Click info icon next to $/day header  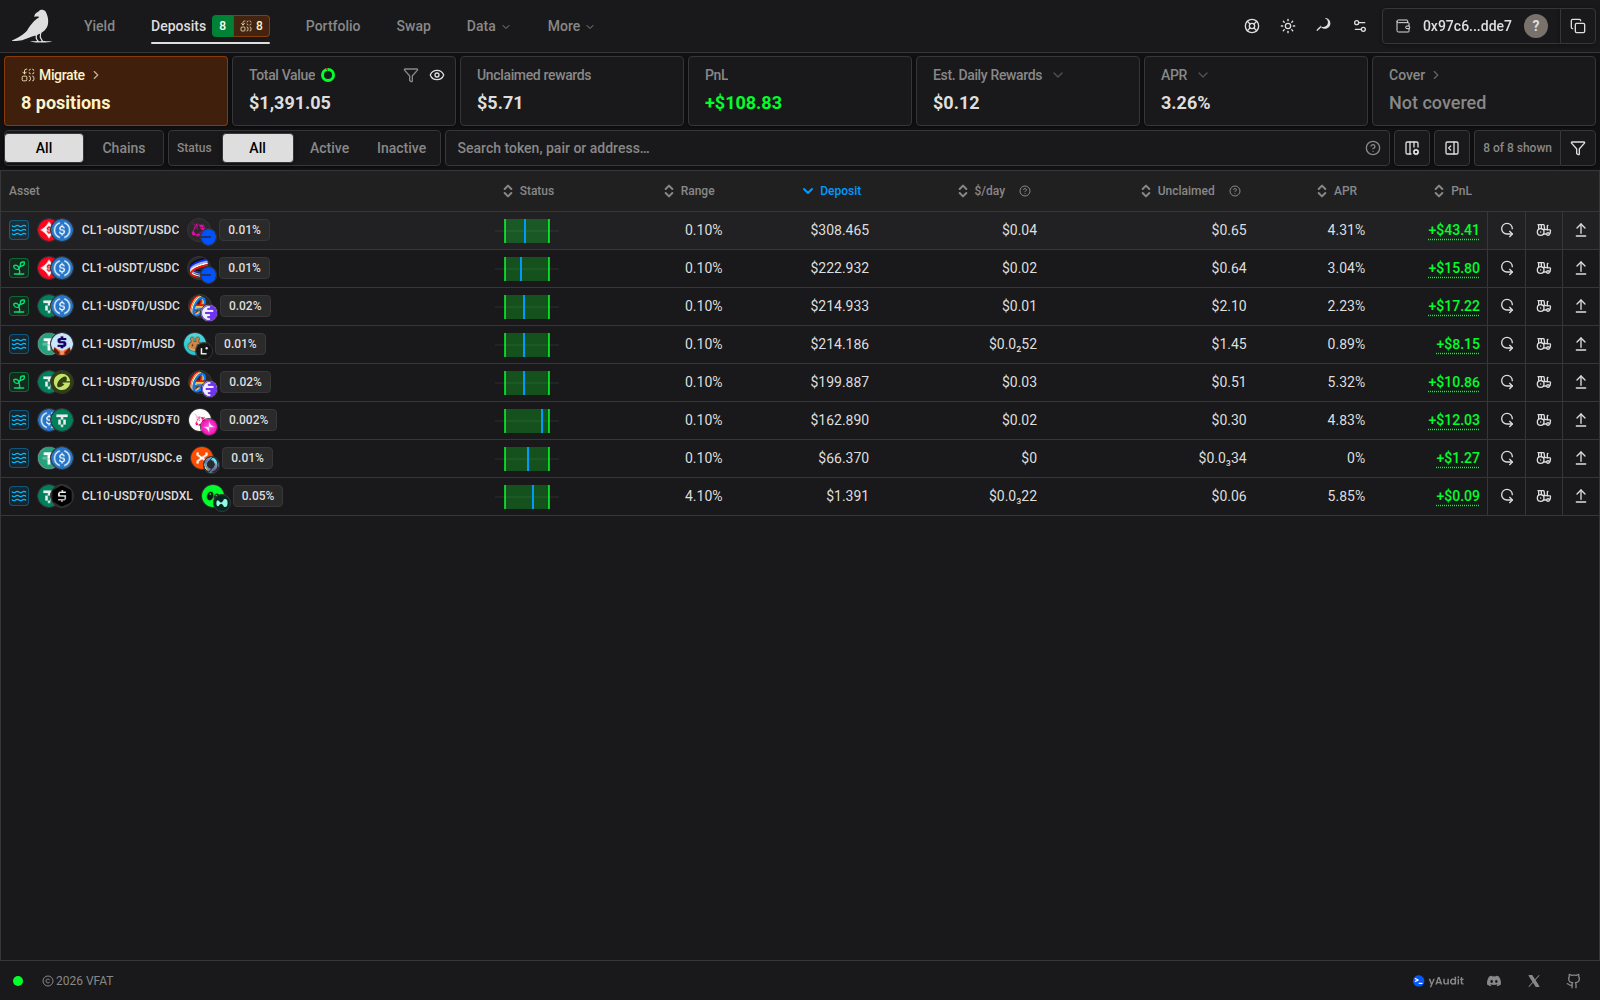pos(1025,191)
